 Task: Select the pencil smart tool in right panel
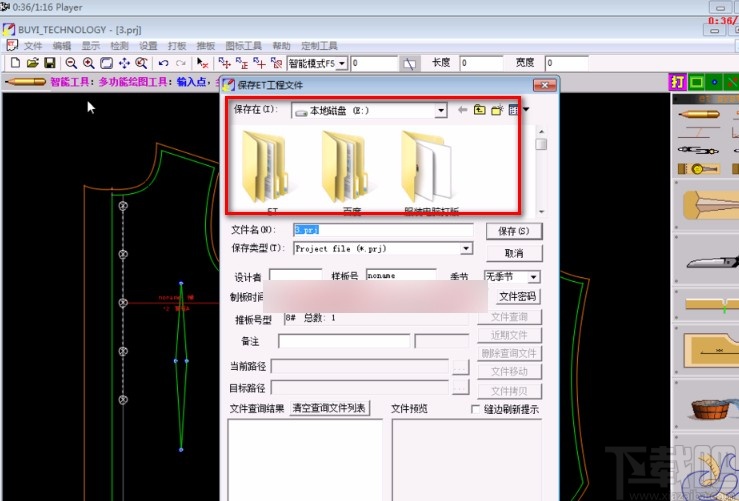[698, 114]
